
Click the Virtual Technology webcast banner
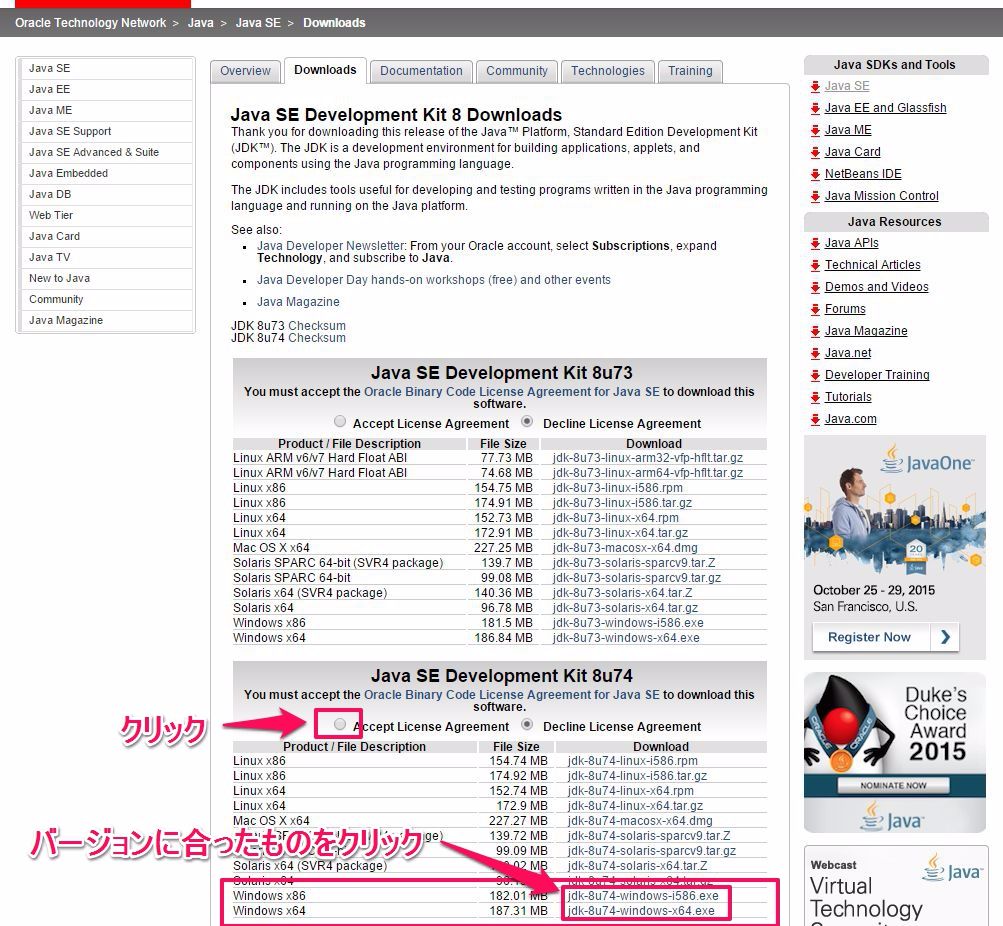coord(895,887)
